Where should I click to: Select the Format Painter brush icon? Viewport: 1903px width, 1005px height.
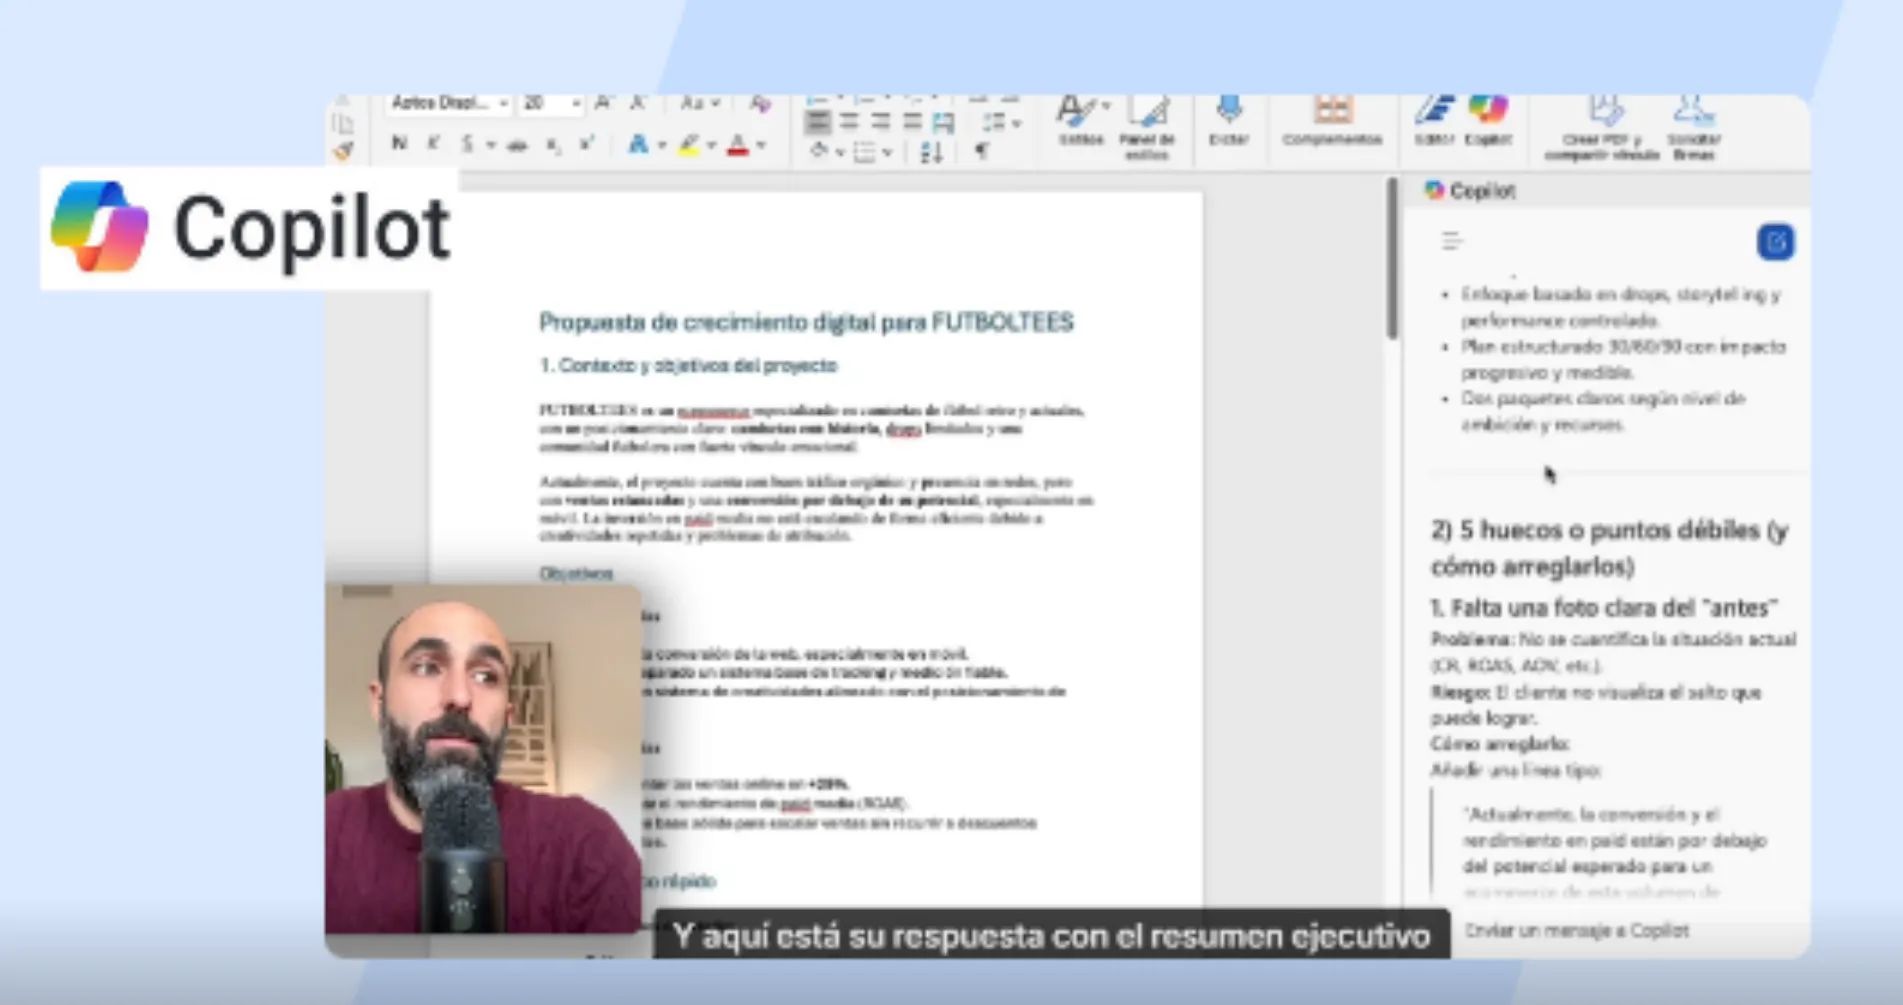pos(343,151)
